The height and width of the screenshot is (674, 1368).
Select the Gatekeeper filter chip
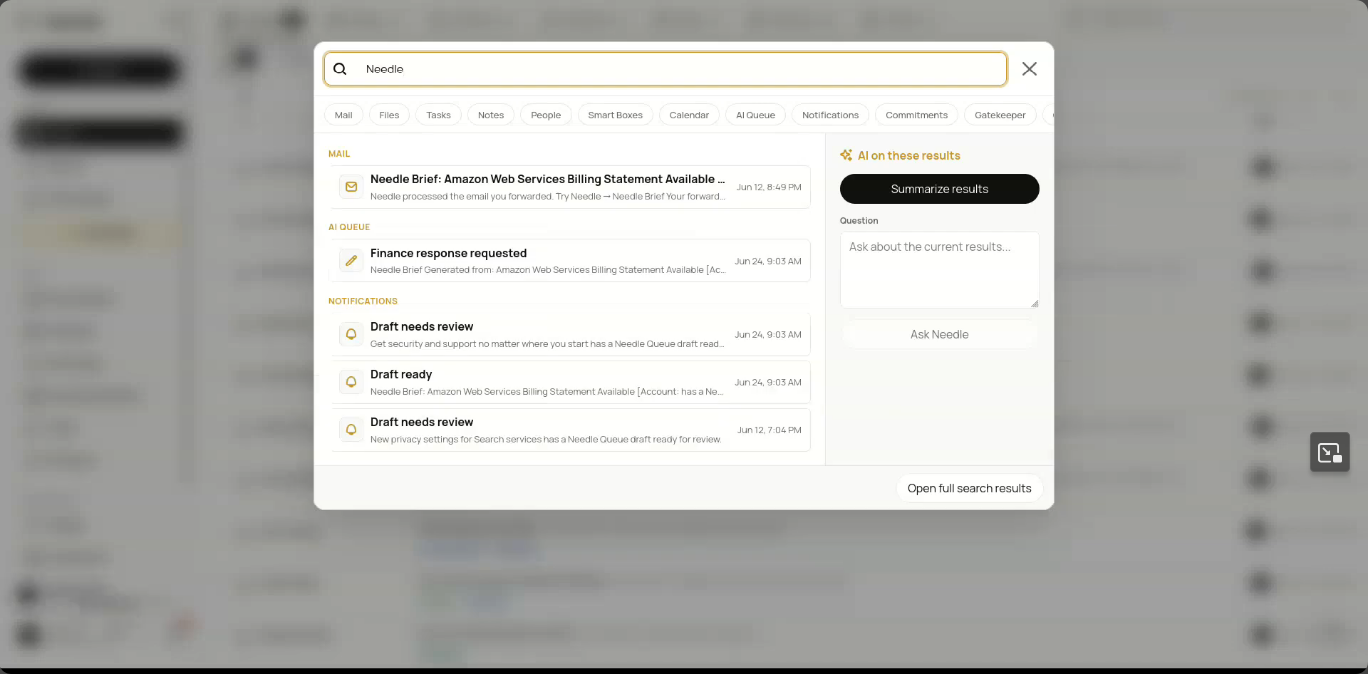pyautogui.click(x=1000, y=115)
